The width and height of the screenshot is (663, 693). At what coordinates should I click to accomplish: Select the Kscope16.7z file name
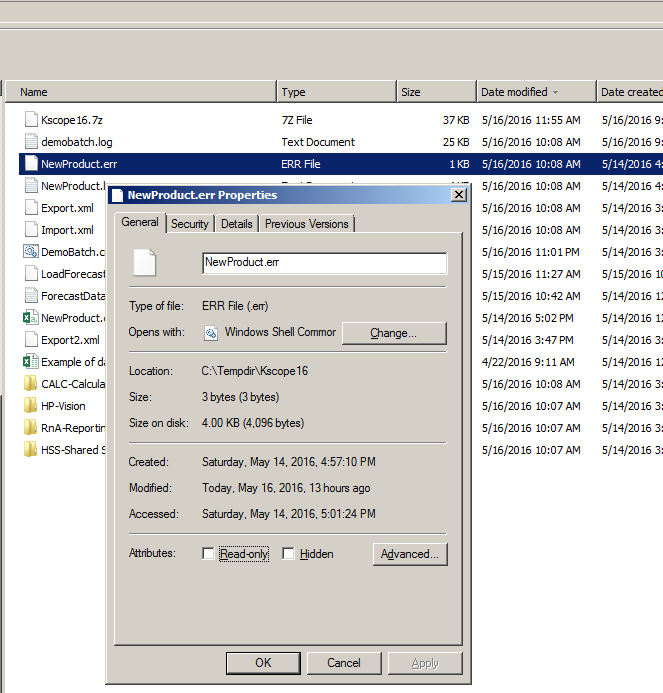click(72, 120)
